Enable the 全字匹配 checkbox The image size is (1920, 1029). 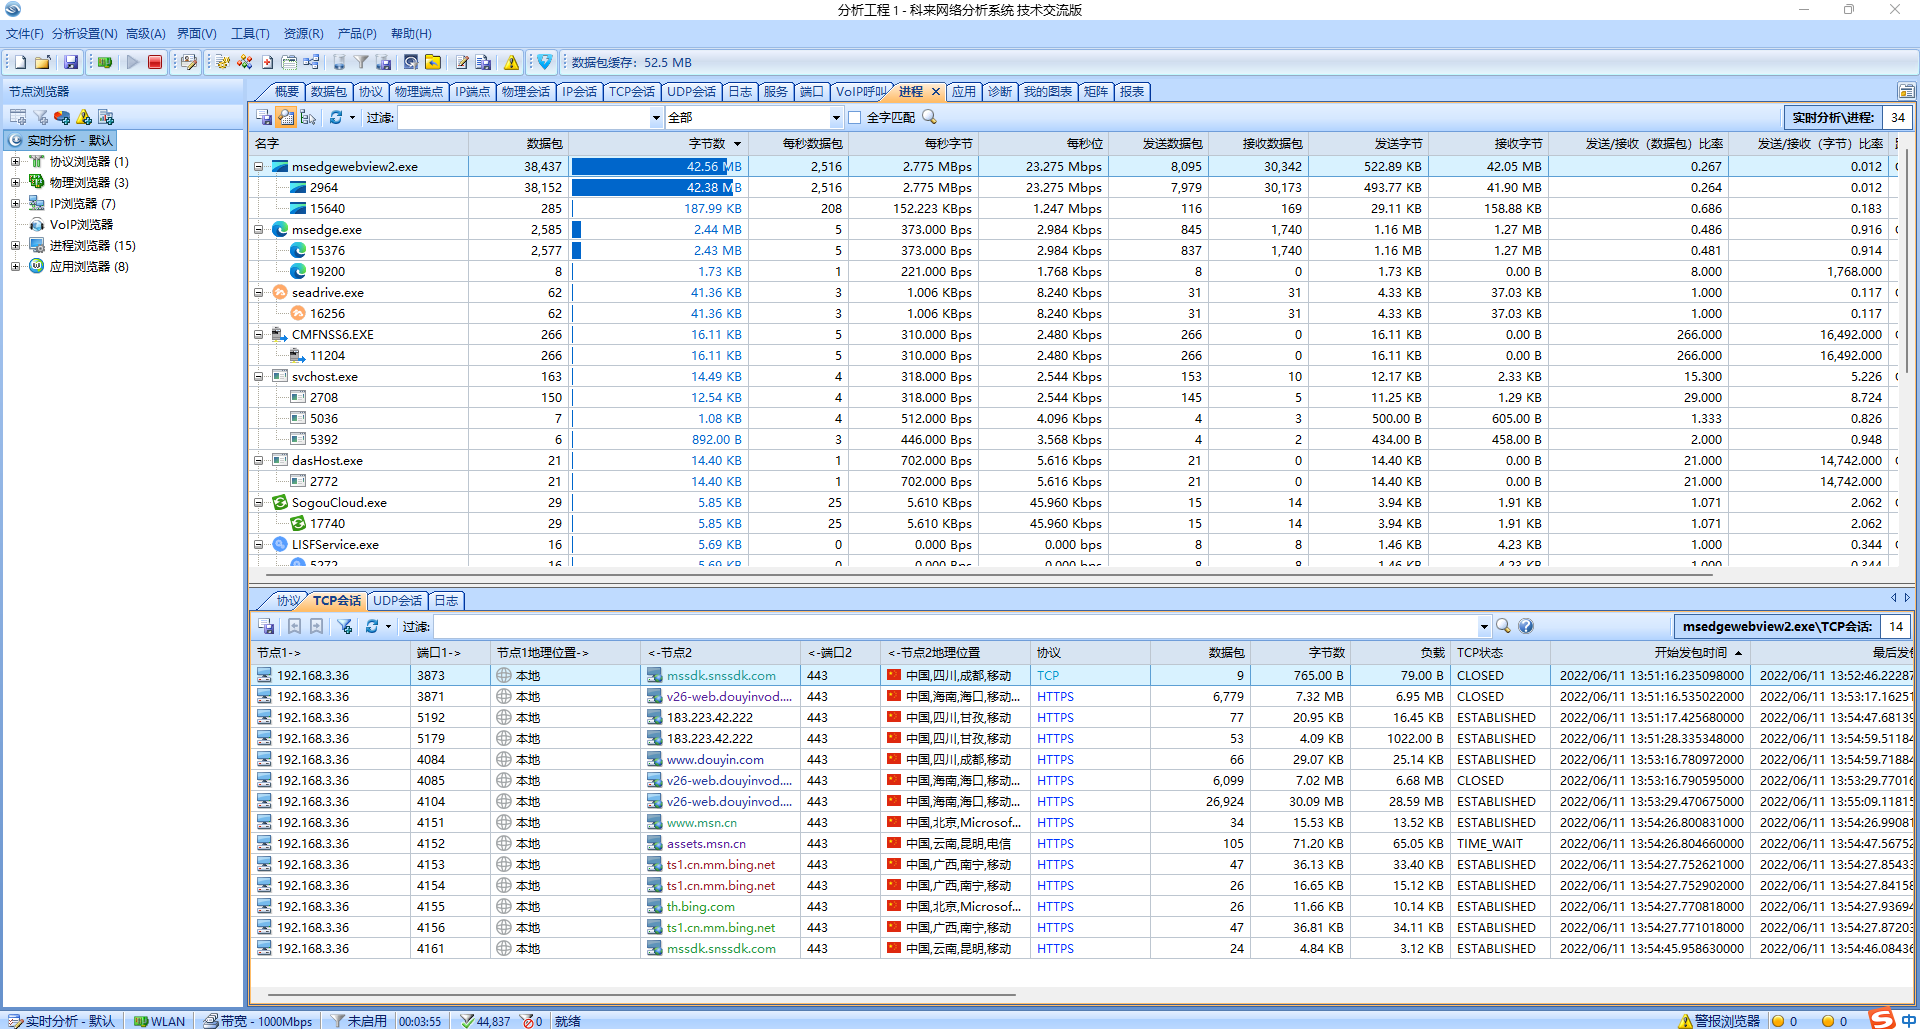coord(854,117)
